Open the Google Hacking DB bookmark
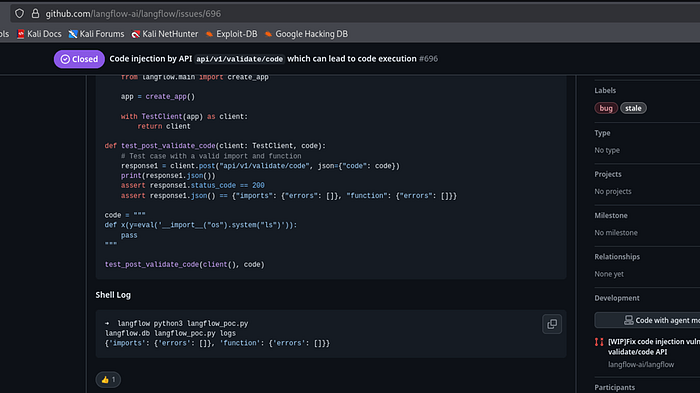Screen dimensions: 700x393 306,34
